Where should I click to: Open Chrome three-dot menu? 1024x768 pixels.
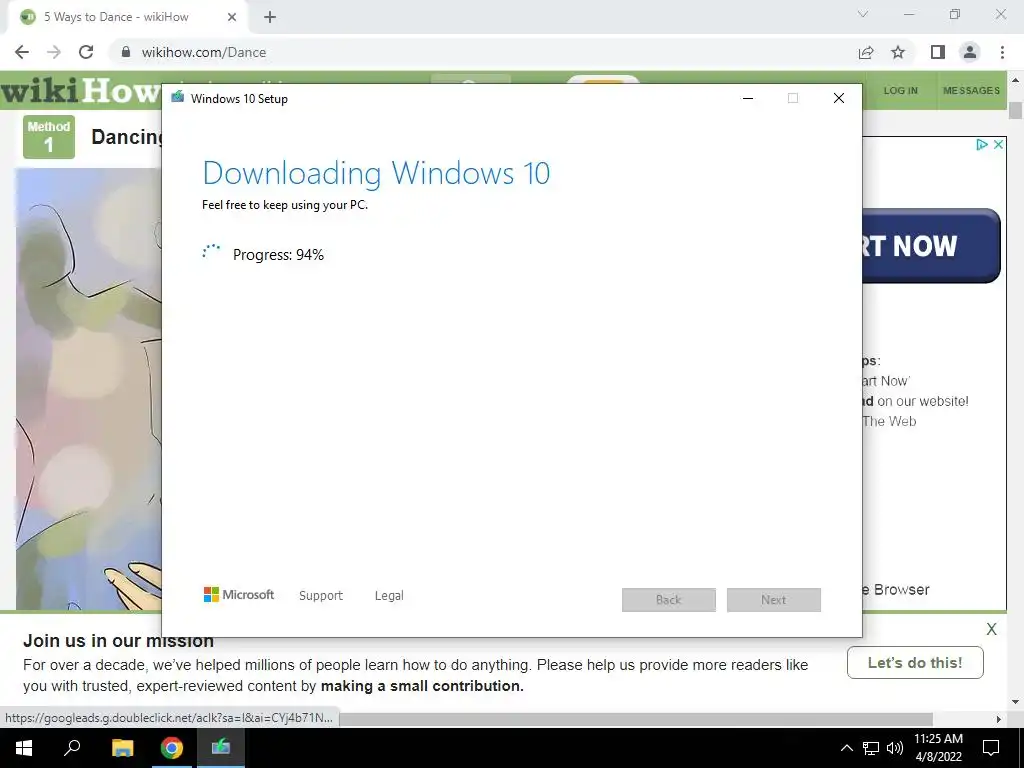[1002, 52]
